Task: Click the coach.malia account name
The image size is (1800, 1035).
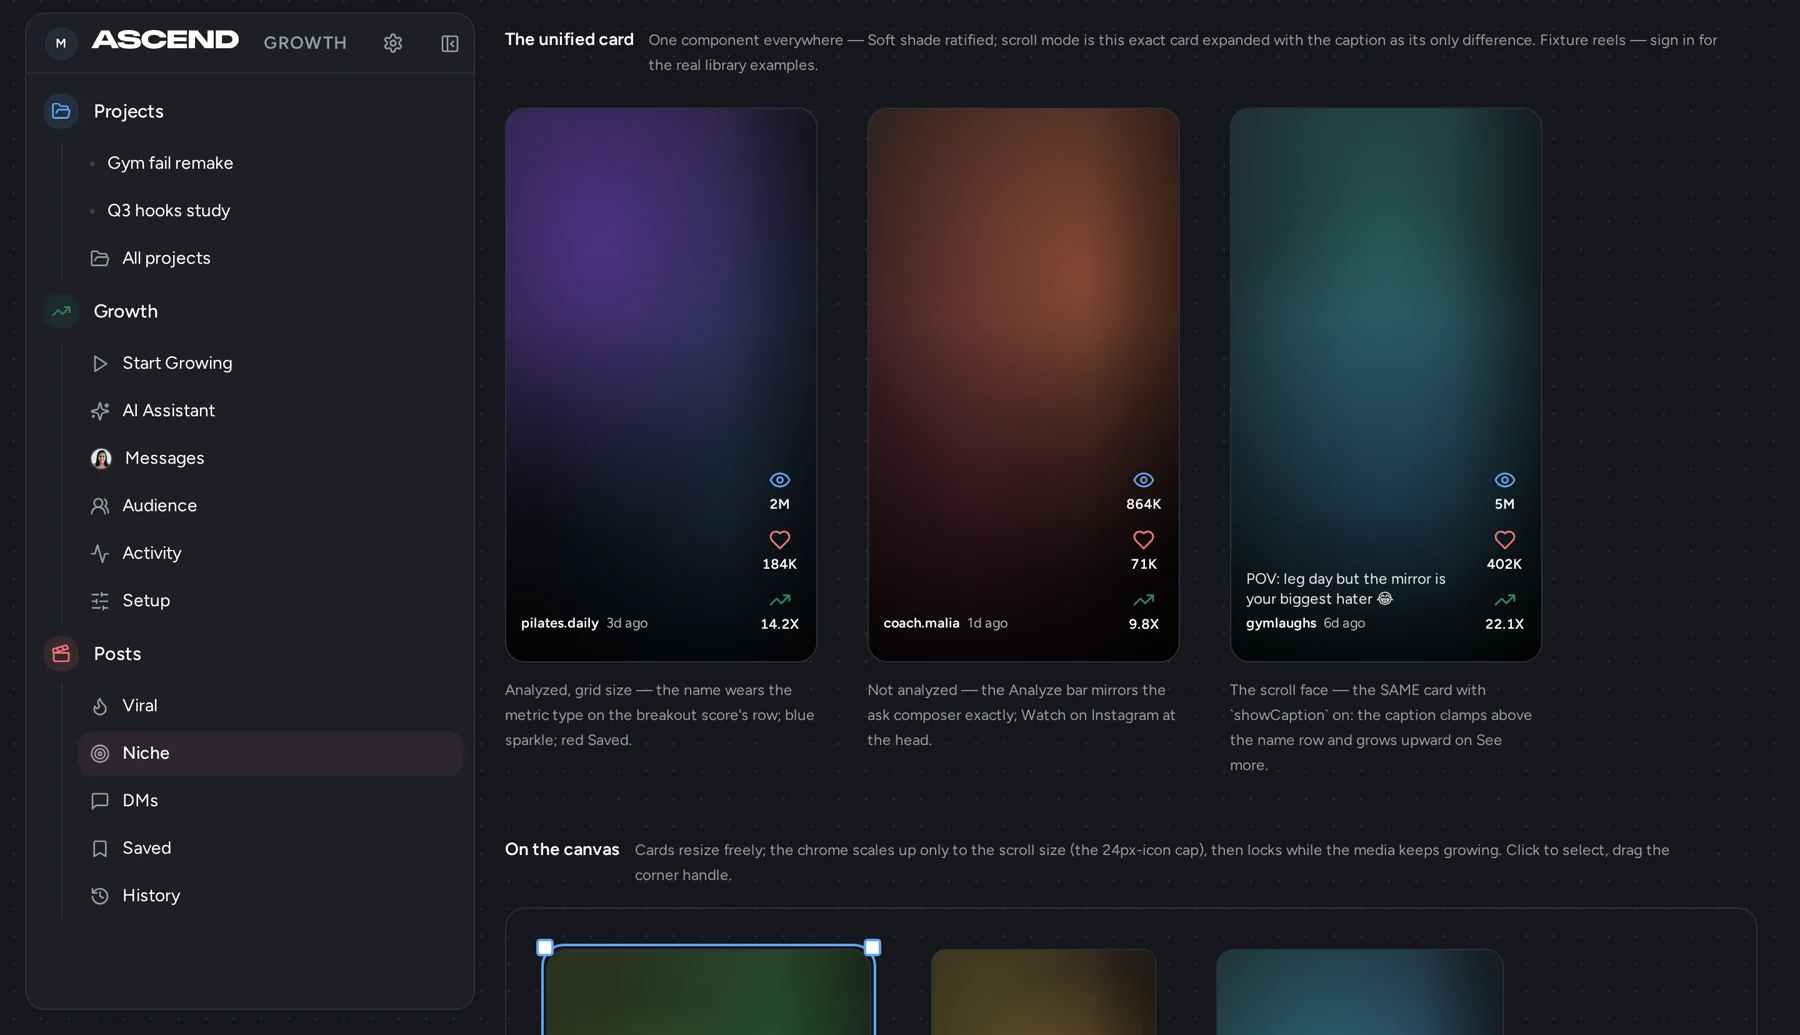Action: (921, 623)
